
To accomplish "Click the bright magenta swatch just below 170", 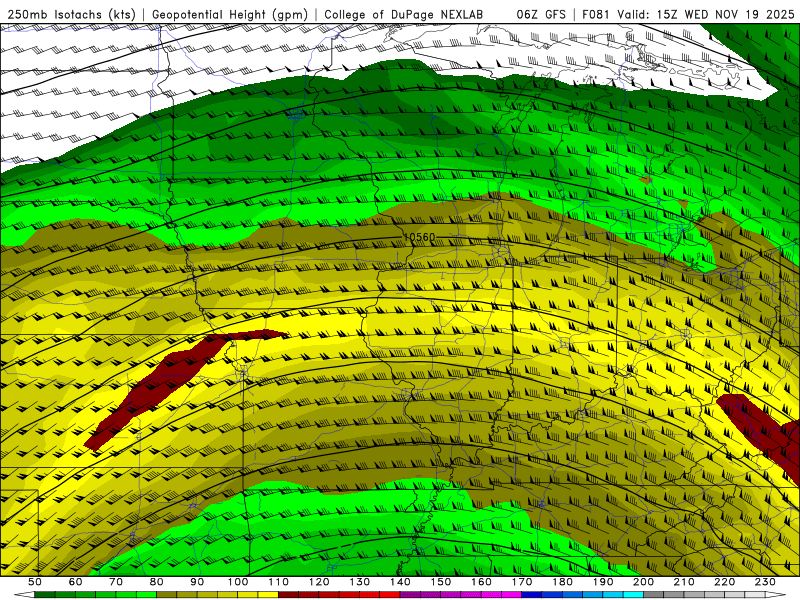I will 512,595.
